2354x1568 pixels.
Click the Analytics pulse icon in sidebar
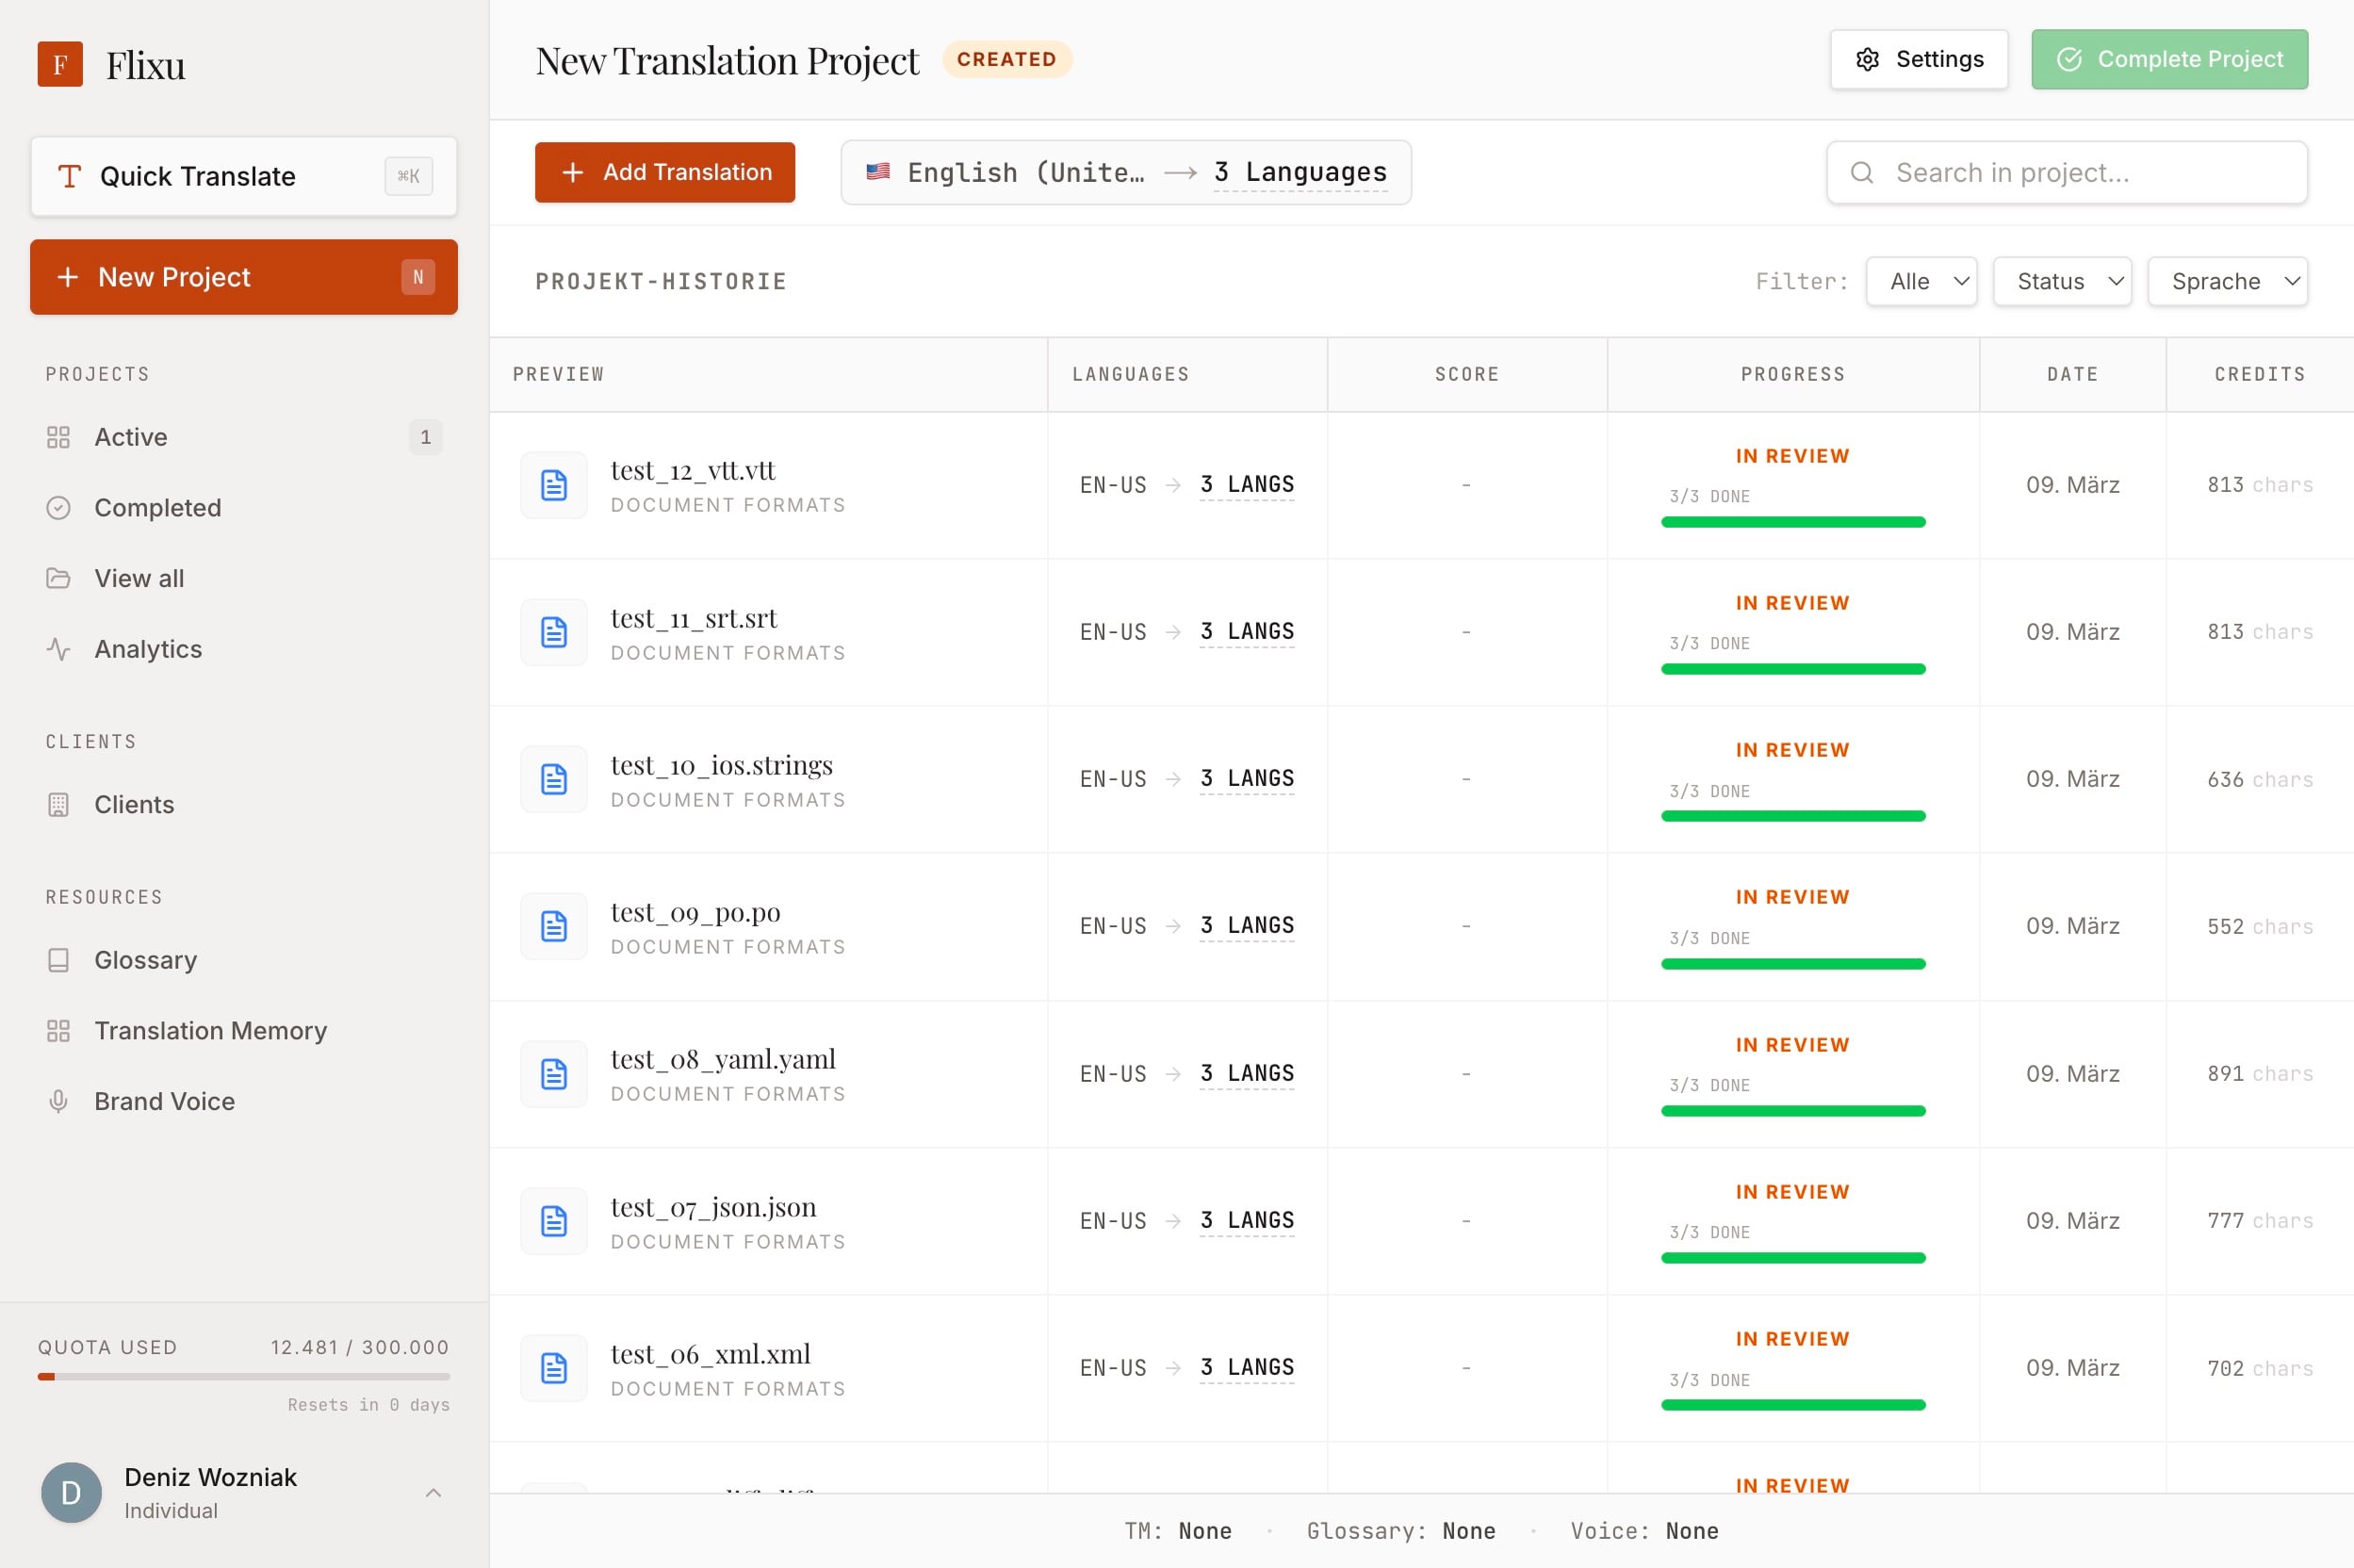tap(58, 649)
